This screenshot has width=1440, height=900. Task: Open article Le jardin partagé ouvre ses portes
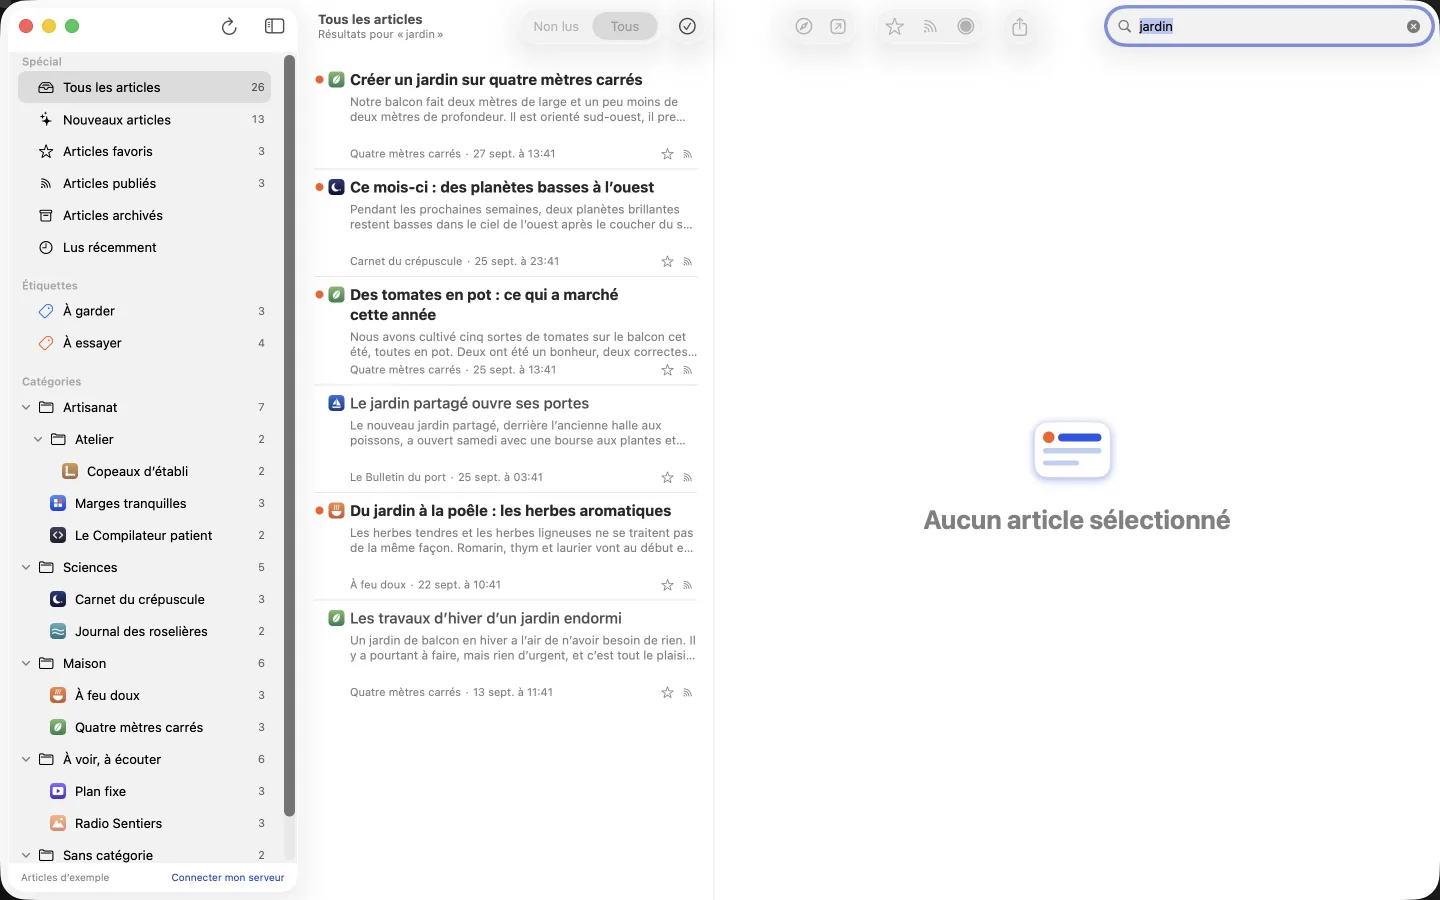506,439
